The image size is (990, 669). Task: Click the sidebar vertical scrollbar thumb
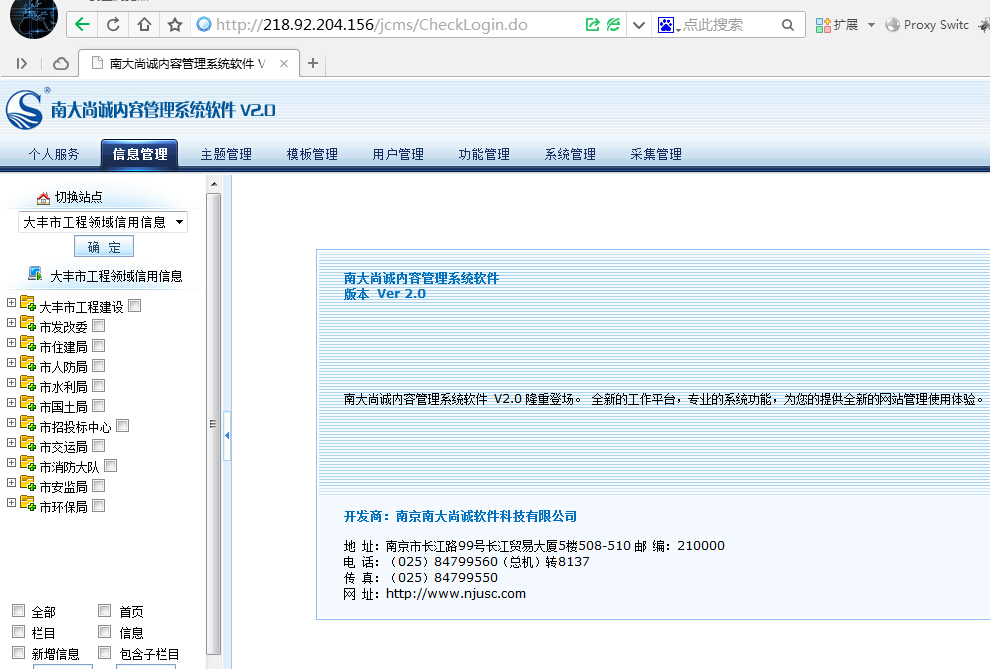coord(213,424)
